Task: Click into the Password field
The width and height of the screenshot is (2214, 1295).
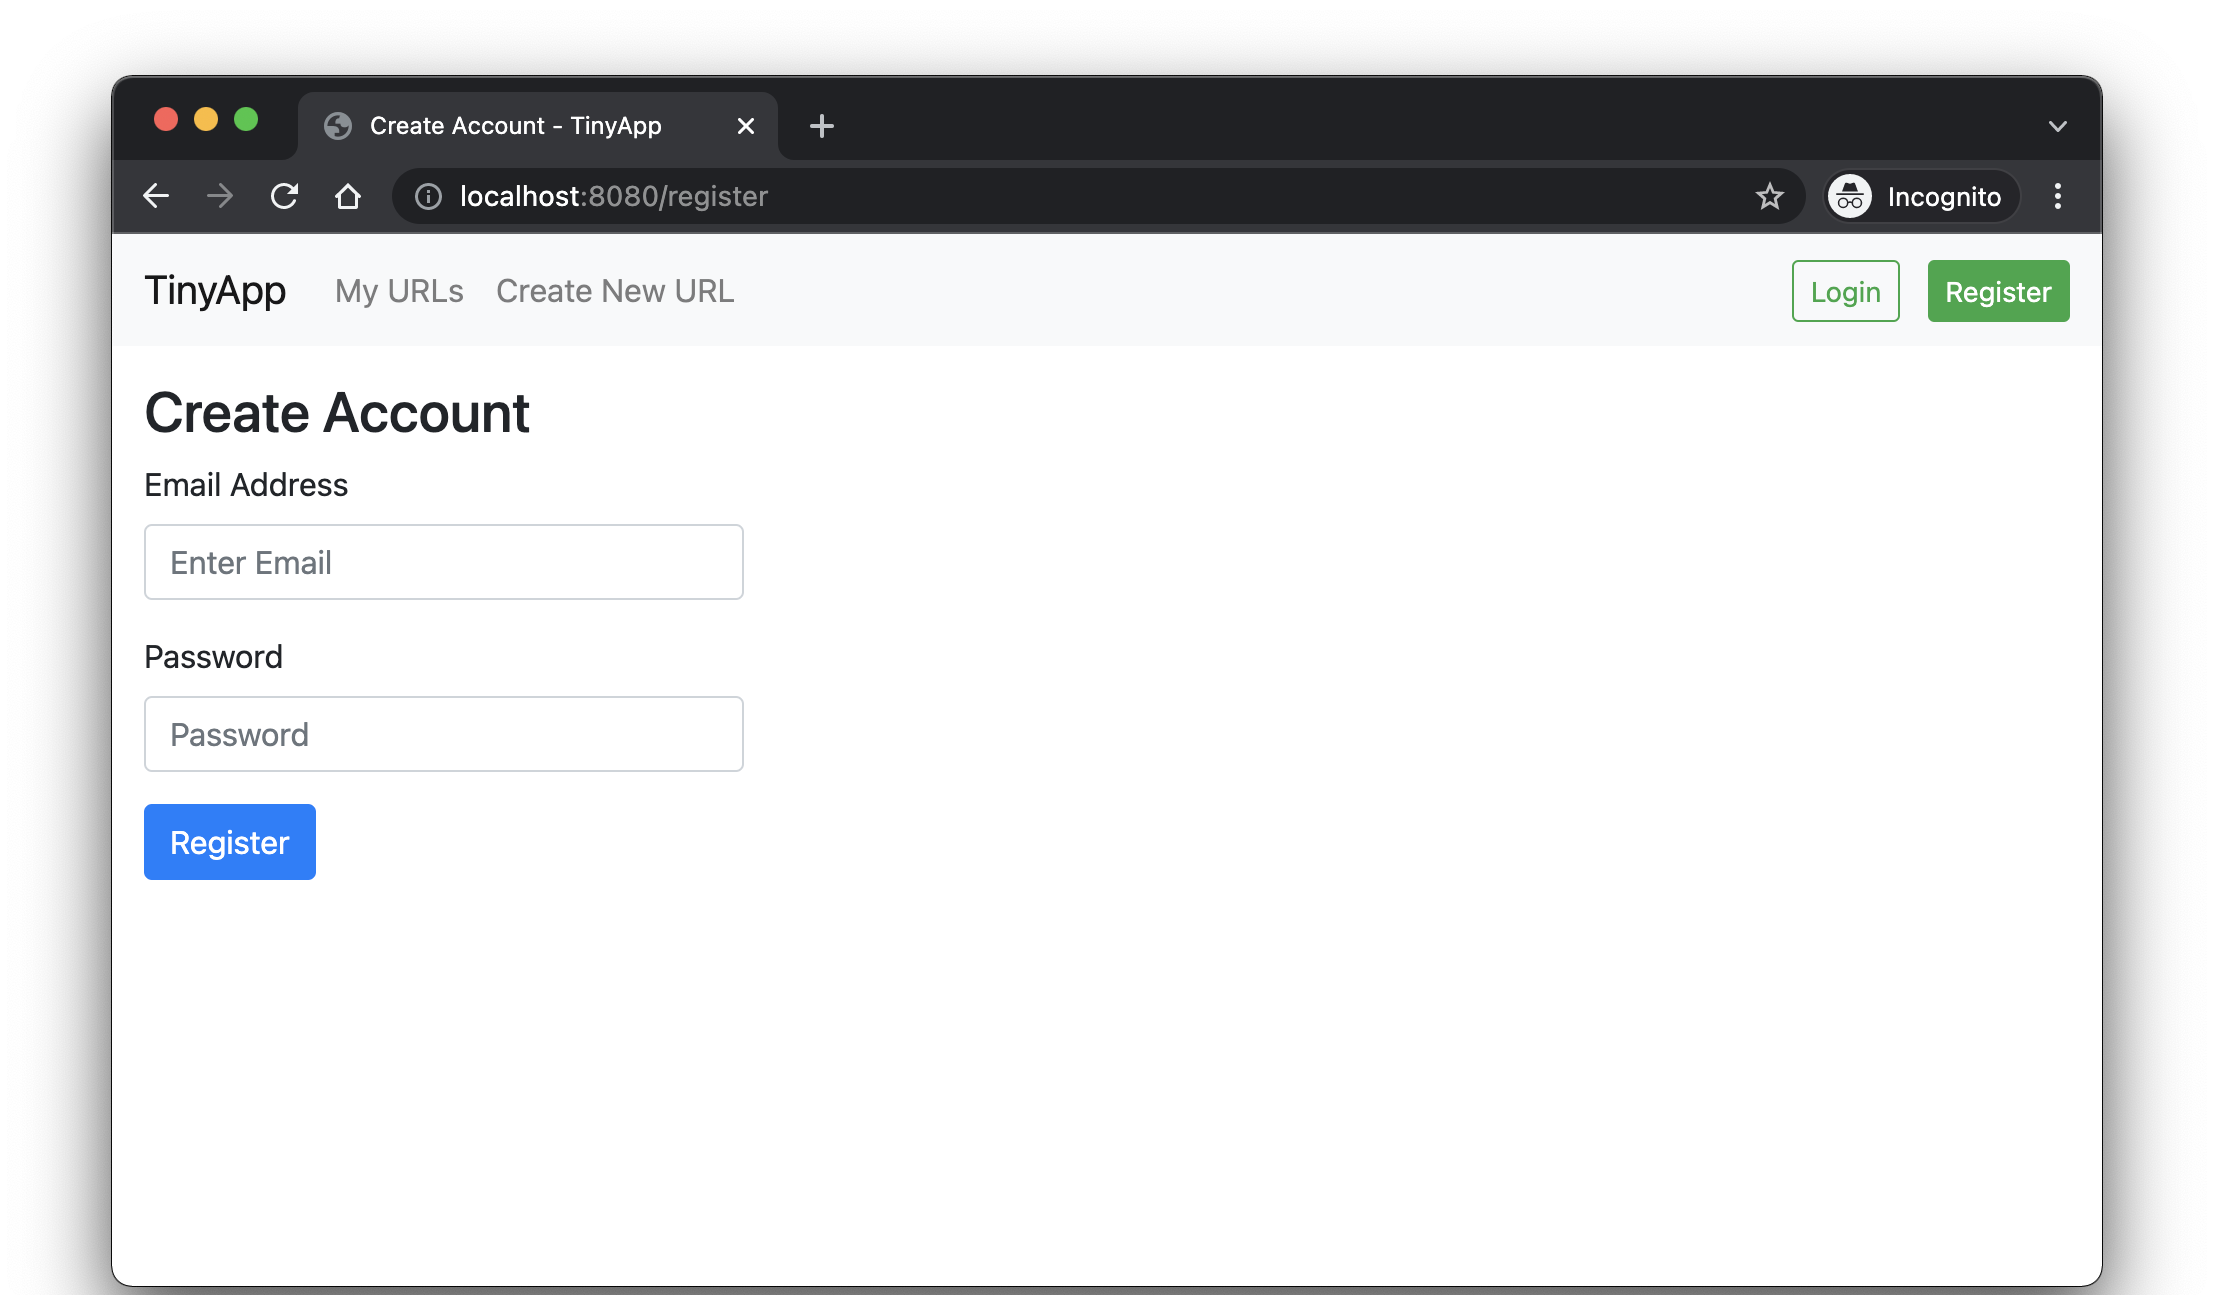Action: pyautogui.click(x=443, y=734)
